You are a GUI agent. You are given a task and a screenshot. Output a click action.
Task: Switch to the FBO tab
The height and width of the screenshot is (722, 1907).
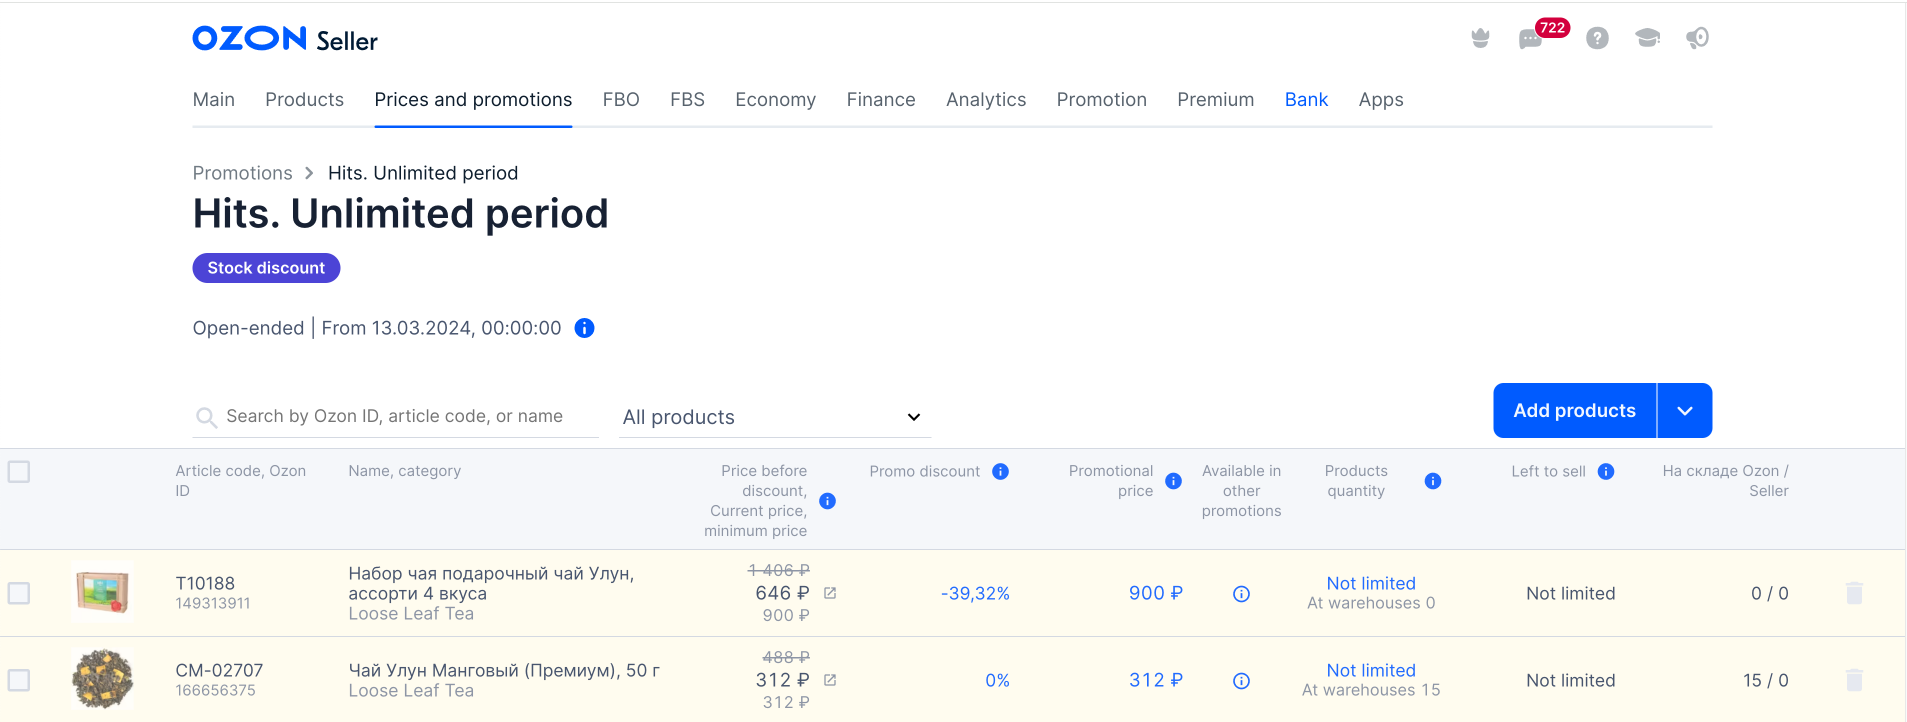[x=621, y=100]
